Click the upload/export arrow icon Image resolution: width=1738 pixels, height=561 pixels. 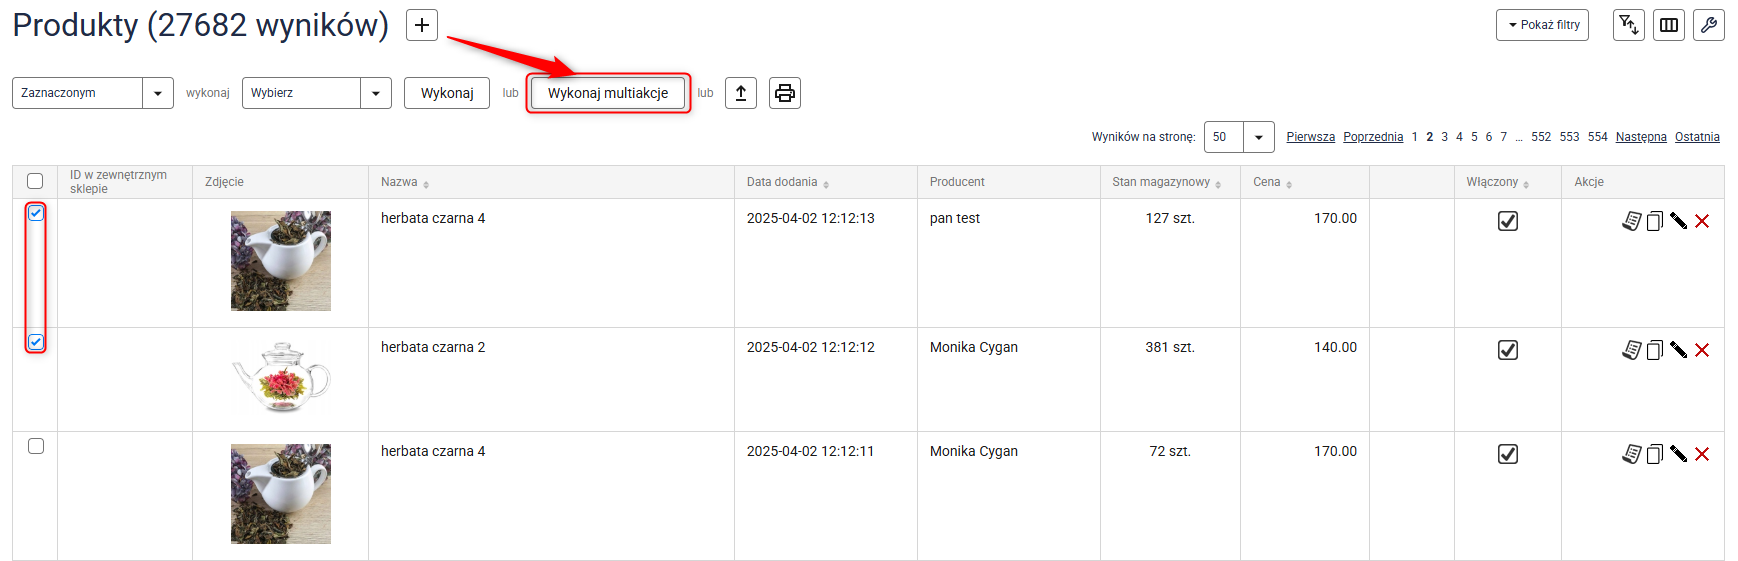[740, 93]
